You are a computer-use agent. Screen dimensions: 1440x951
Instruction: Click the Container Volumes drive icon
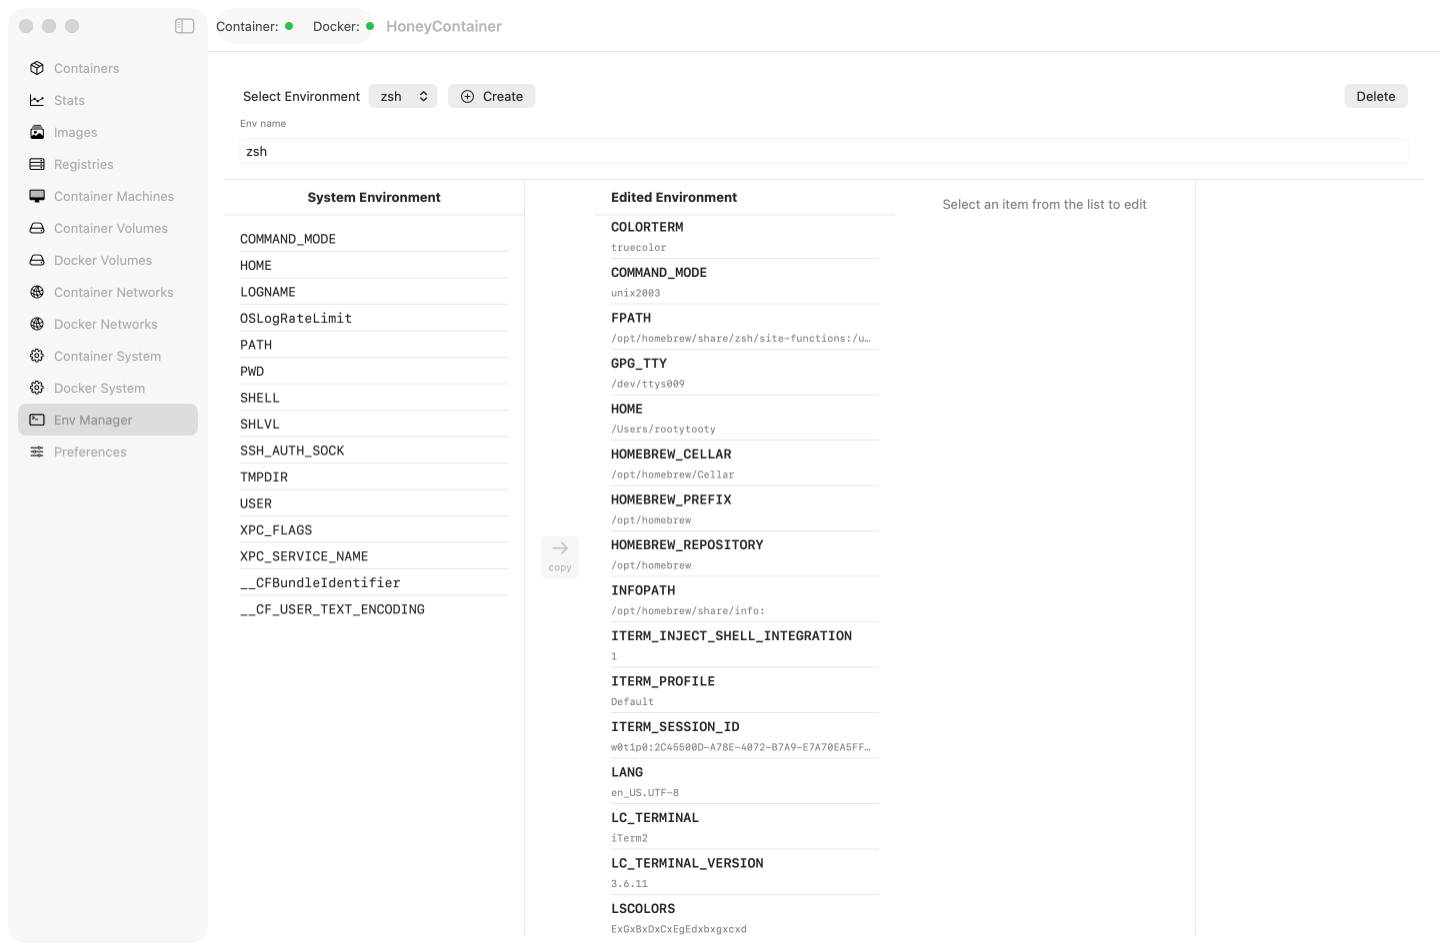coord(37,228)
